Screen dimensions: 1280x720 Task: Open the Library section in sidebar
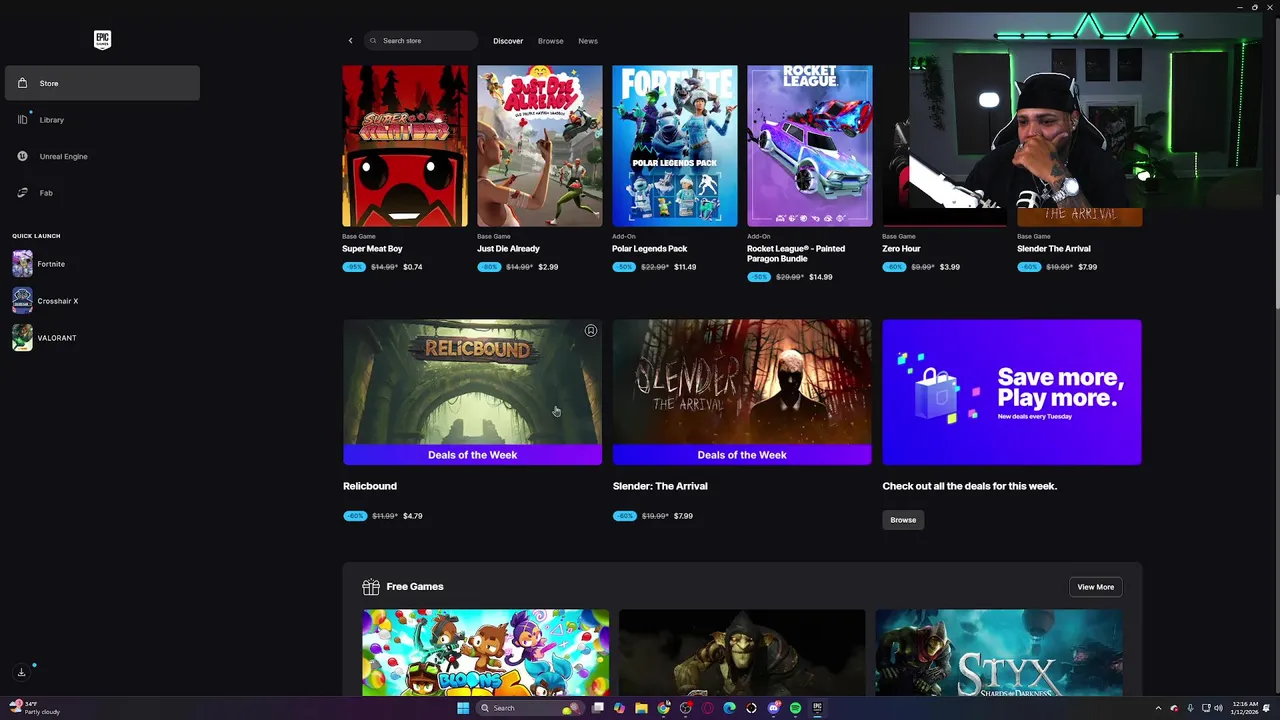click(x=102, y=120)
